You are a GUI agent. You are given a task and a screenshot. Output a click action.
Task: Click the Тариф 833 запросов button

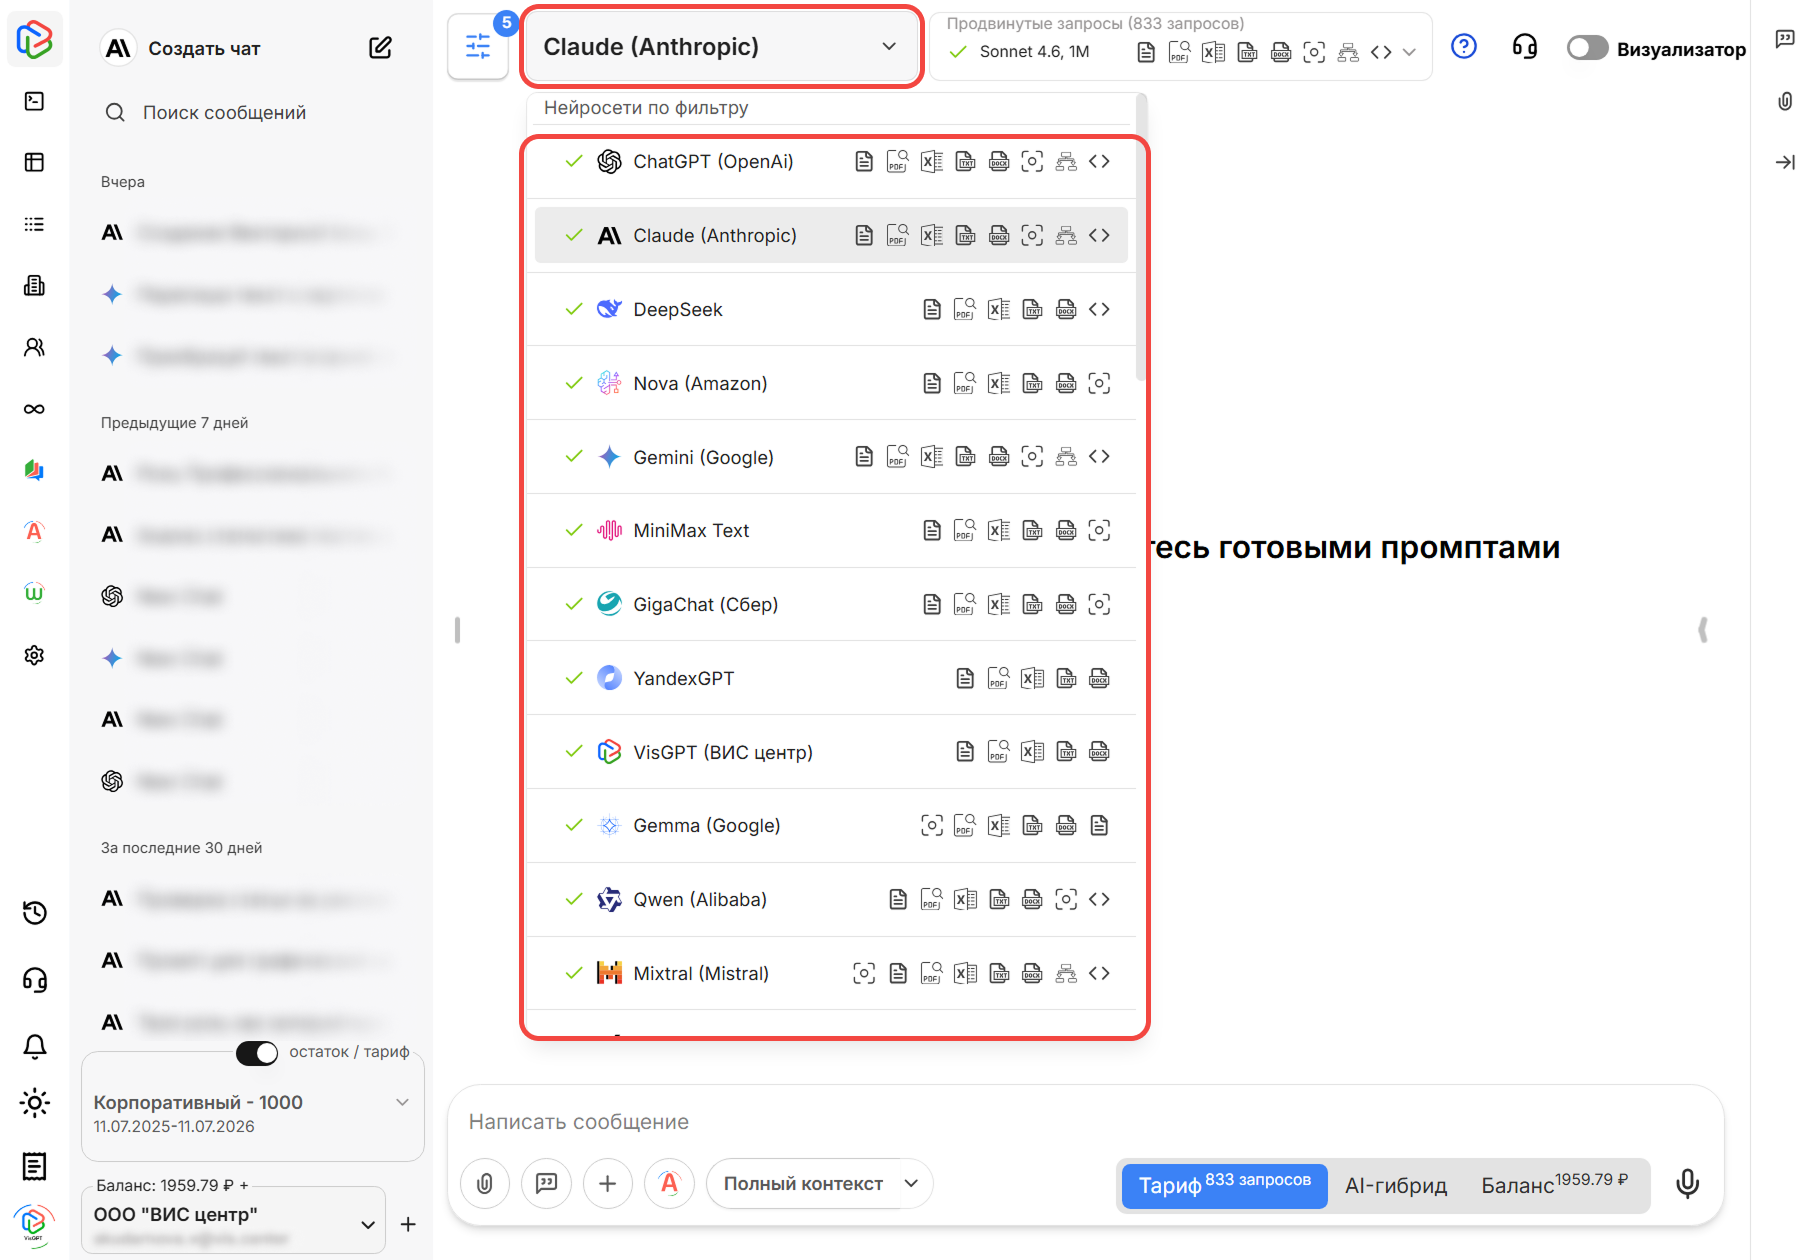pyautogui.click(x=1224, y=1185)
